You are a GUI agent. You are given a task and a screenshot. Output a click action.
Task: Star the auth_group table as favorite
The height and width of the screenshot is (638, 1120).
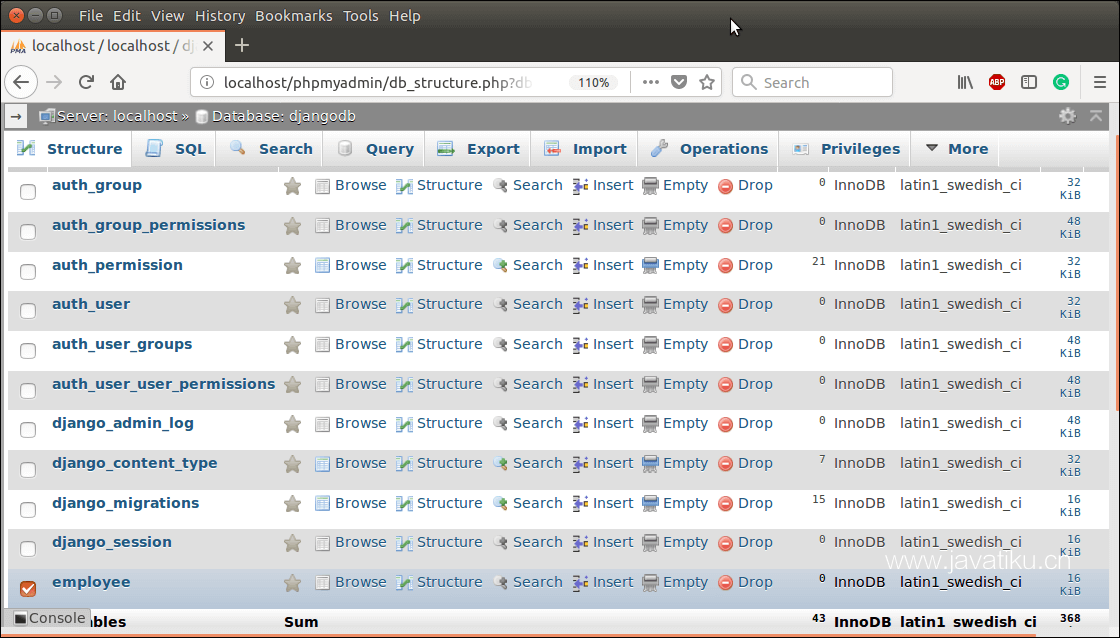click(x=292, y=186)
